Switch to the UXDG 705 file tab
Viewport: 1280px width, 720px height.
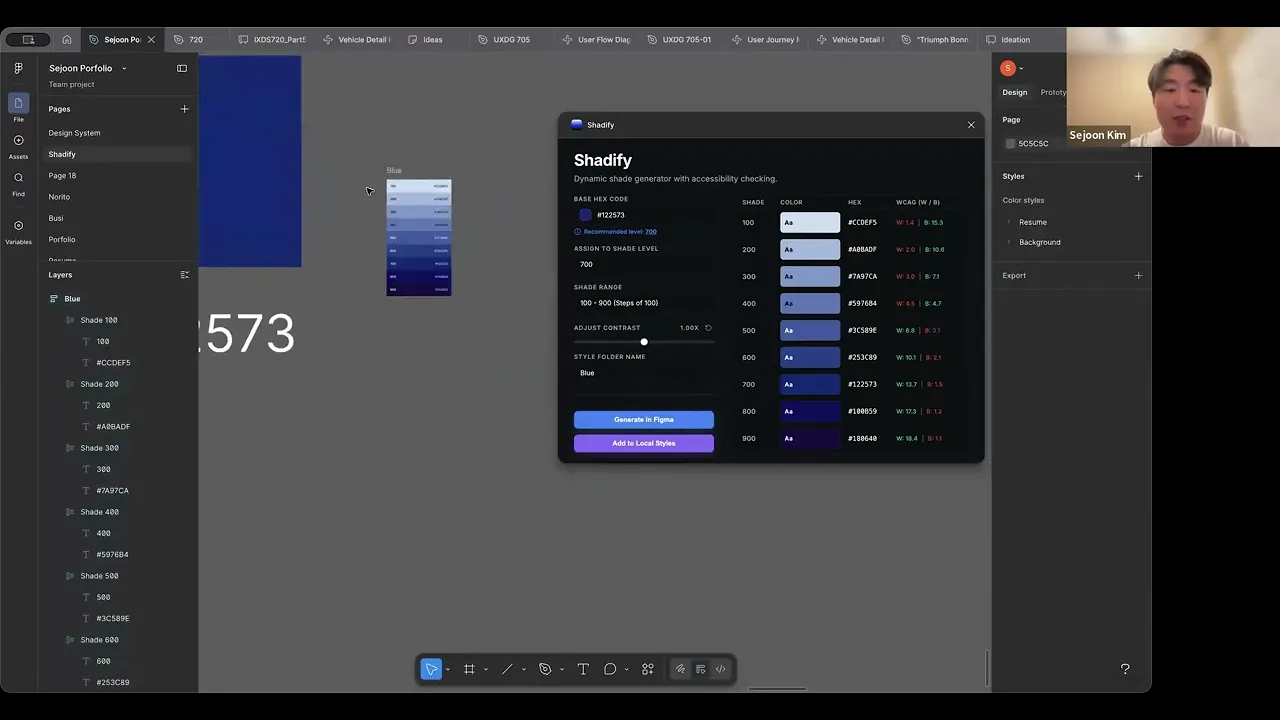point(511,40)
